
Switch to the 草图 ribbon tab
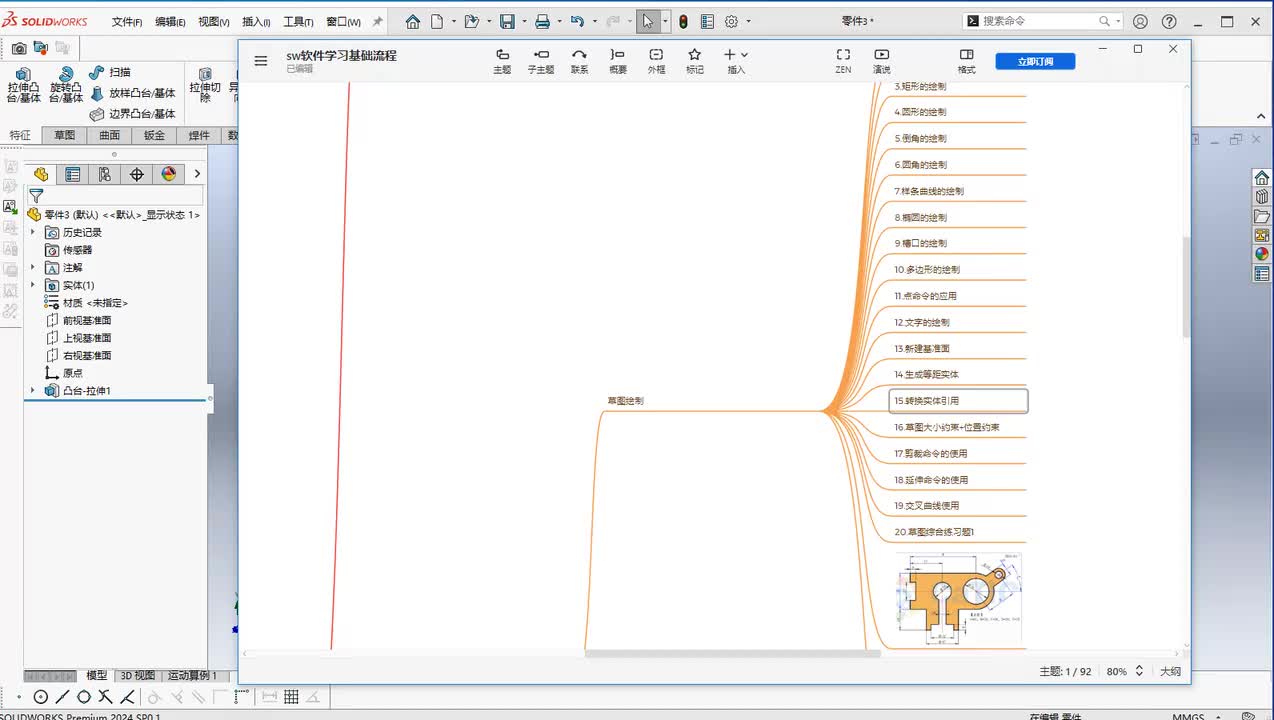[64, 136]
